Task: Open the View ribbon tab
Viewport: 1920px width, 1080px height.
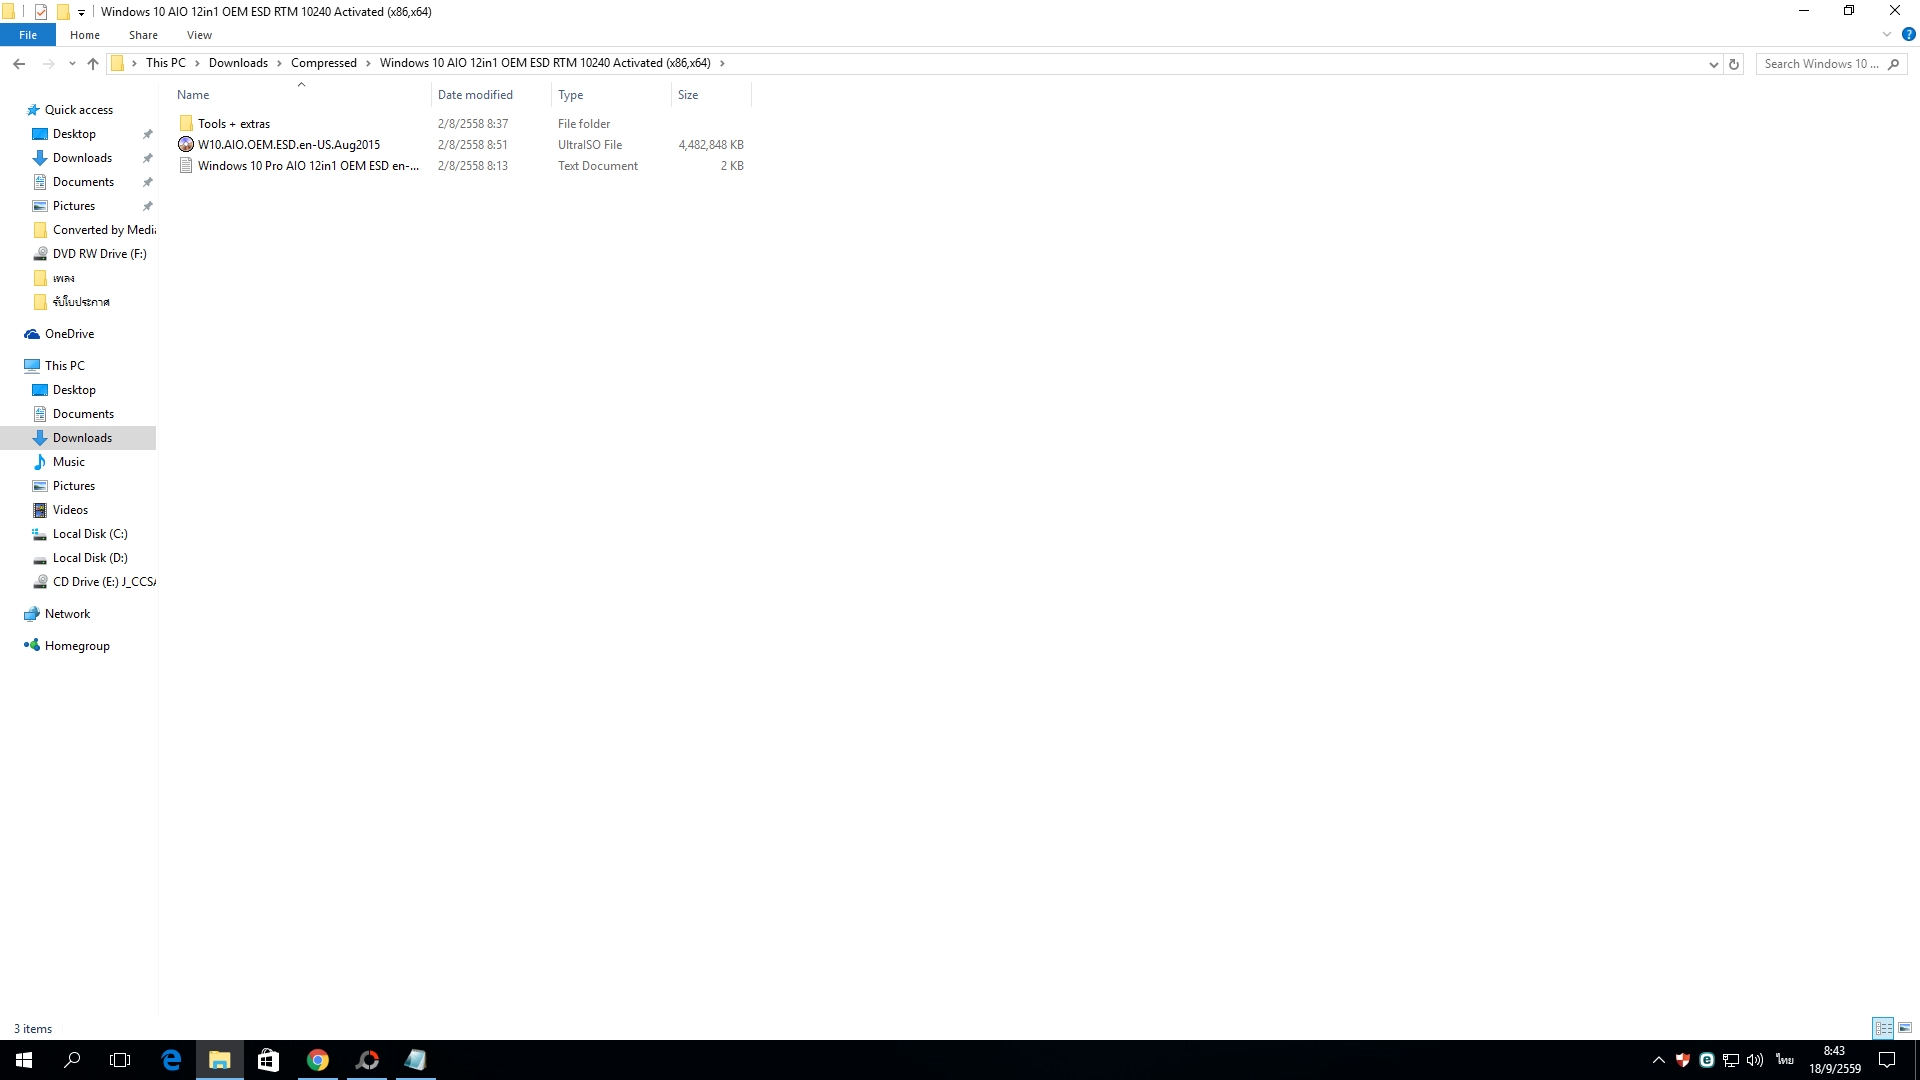Action: coord(199,35)
